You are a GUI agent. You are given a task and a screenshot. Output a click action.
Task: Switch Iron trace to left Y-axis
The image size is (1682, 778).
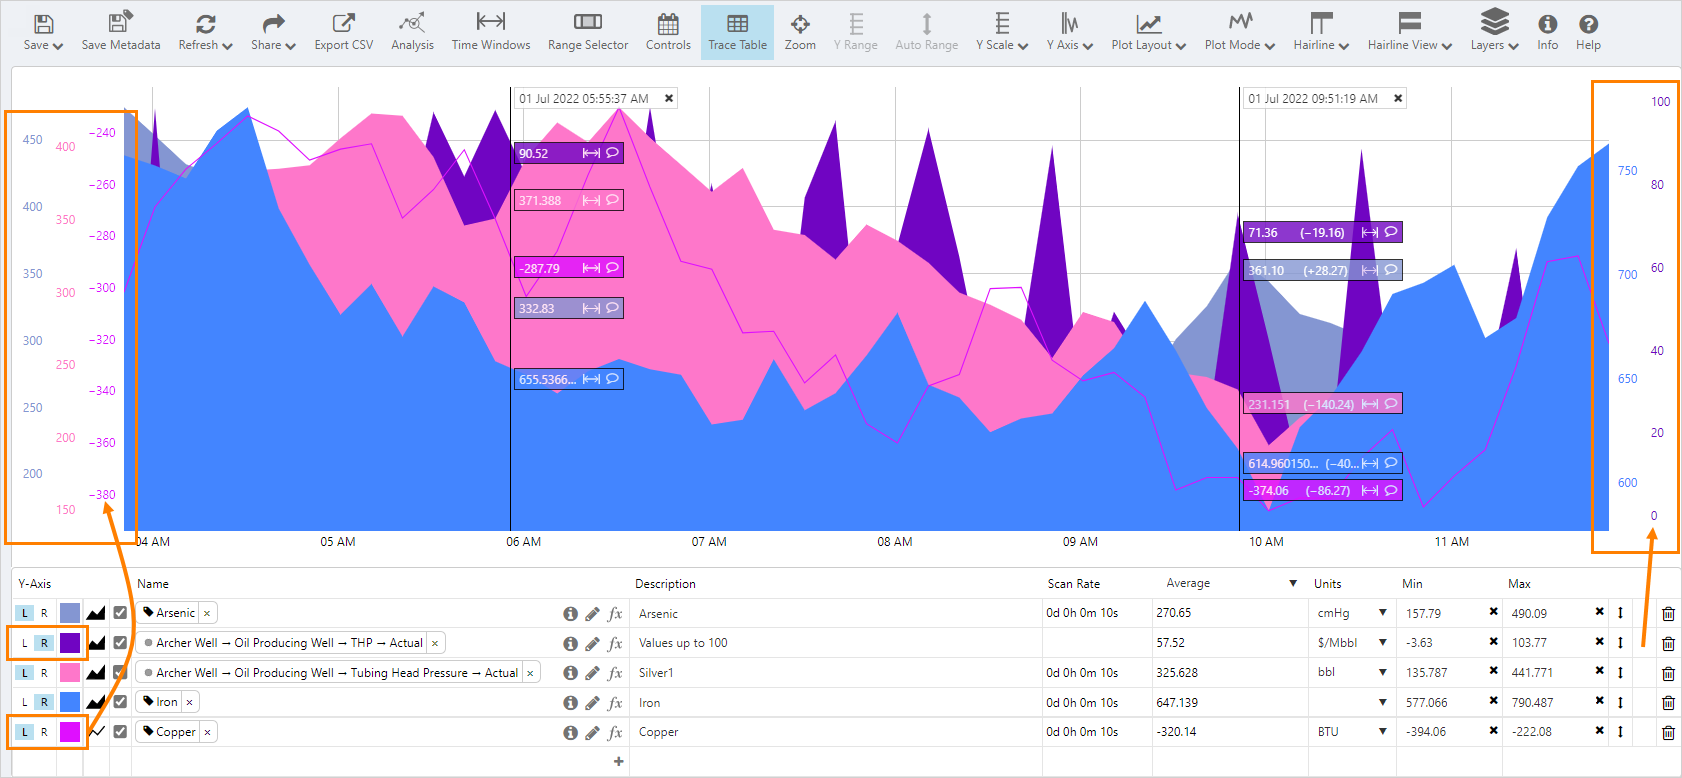point(25,702)
